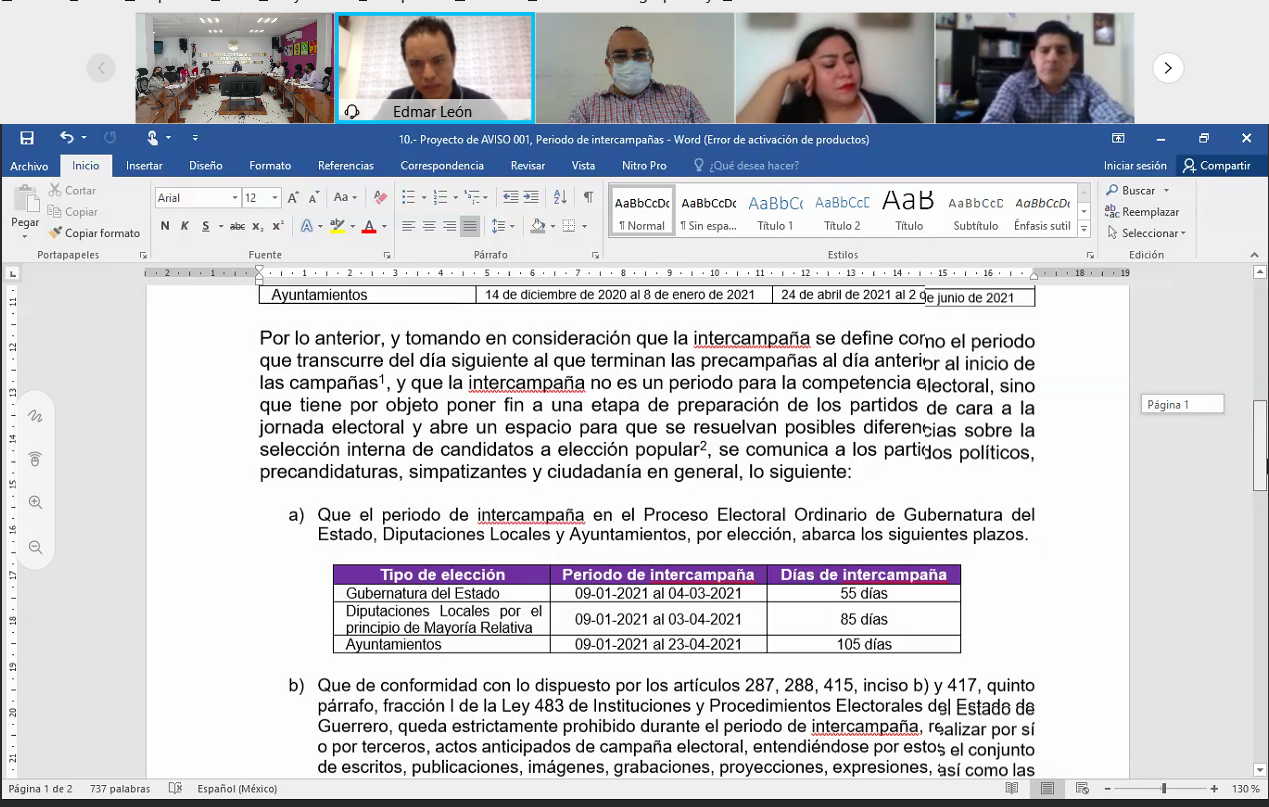Enable justified text alignment
Viewport: 1269px width, 807px height.
coord(470,226)
